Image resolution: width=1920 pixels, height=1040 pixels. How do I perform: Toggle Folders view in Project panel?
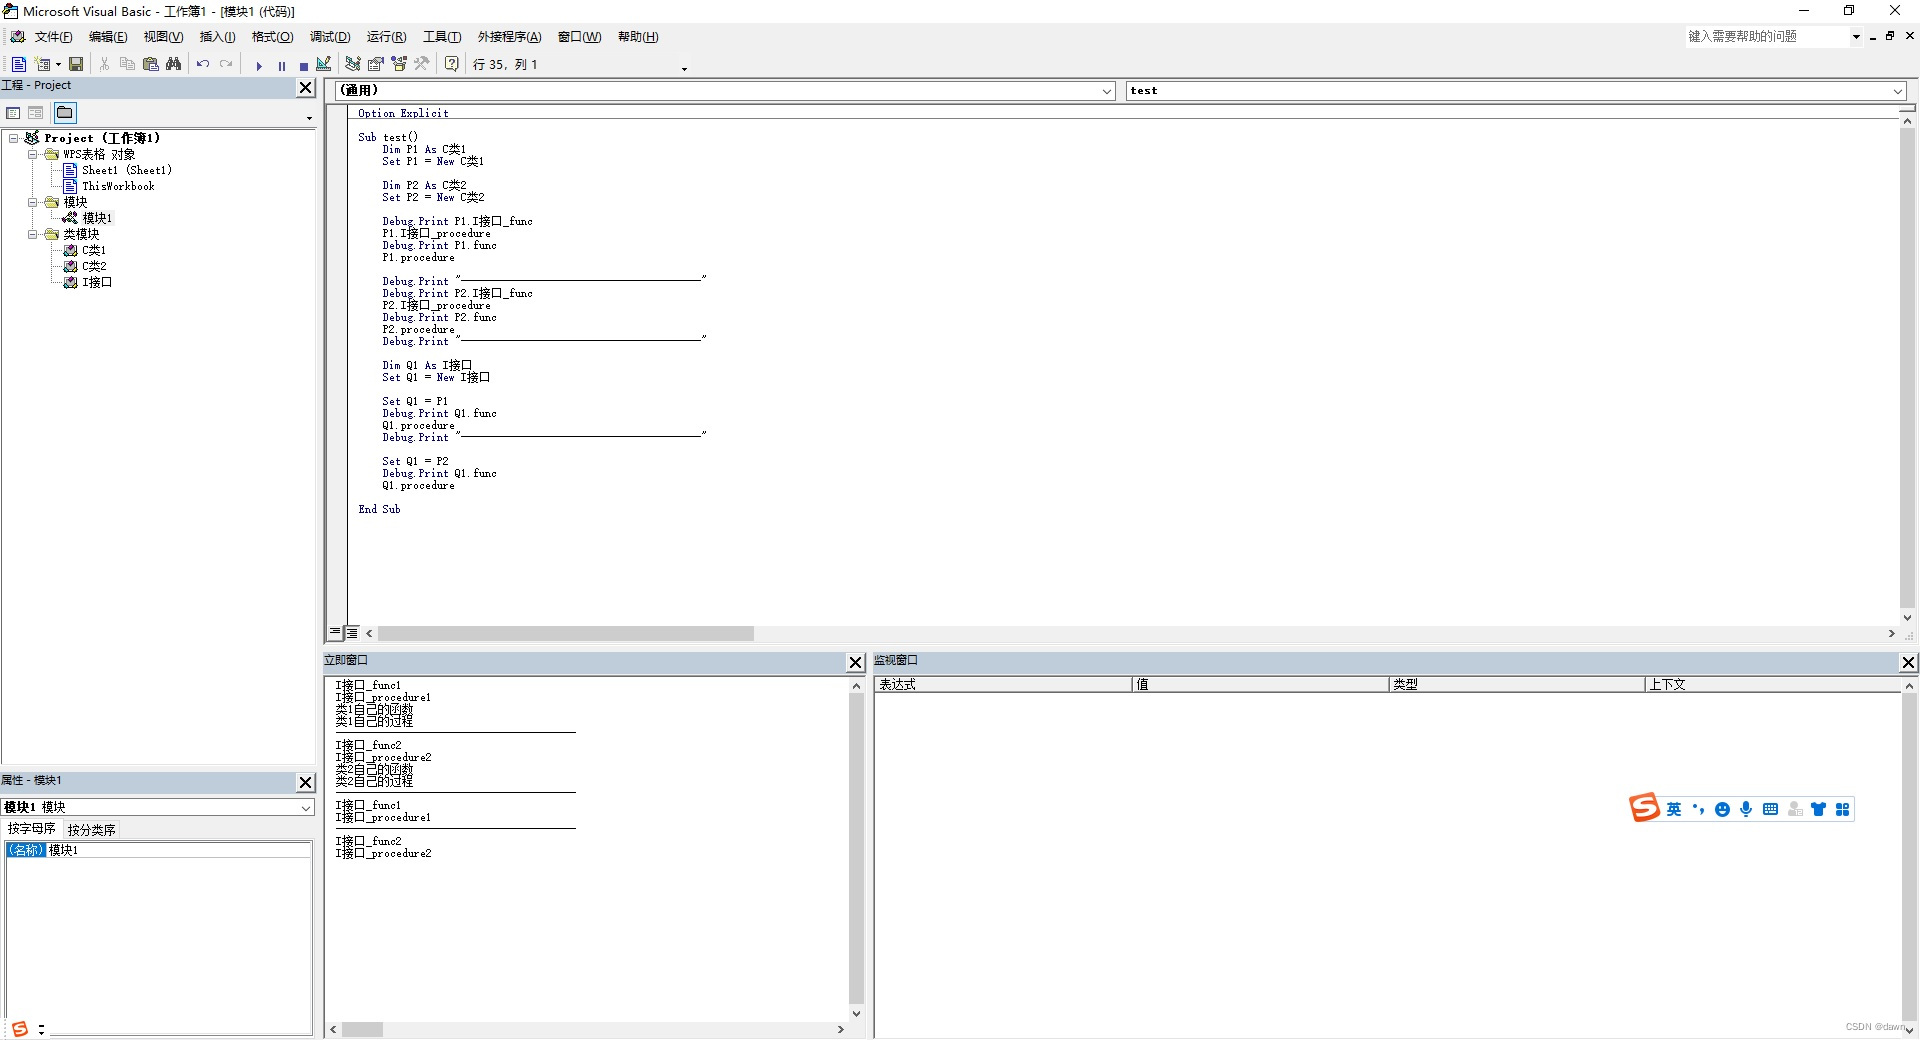(65, 113)
